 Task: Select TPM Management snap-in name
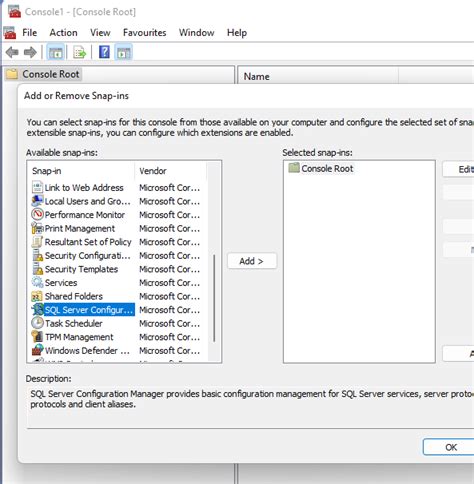(79, 337)
